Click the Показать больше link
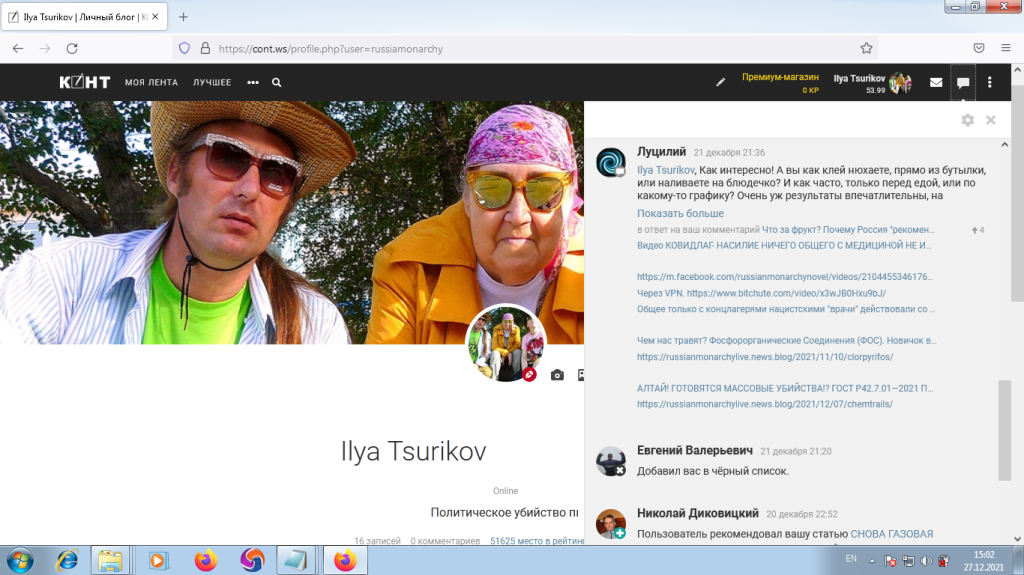Viewport: 1024px width, 575px height. coord(680,214)
